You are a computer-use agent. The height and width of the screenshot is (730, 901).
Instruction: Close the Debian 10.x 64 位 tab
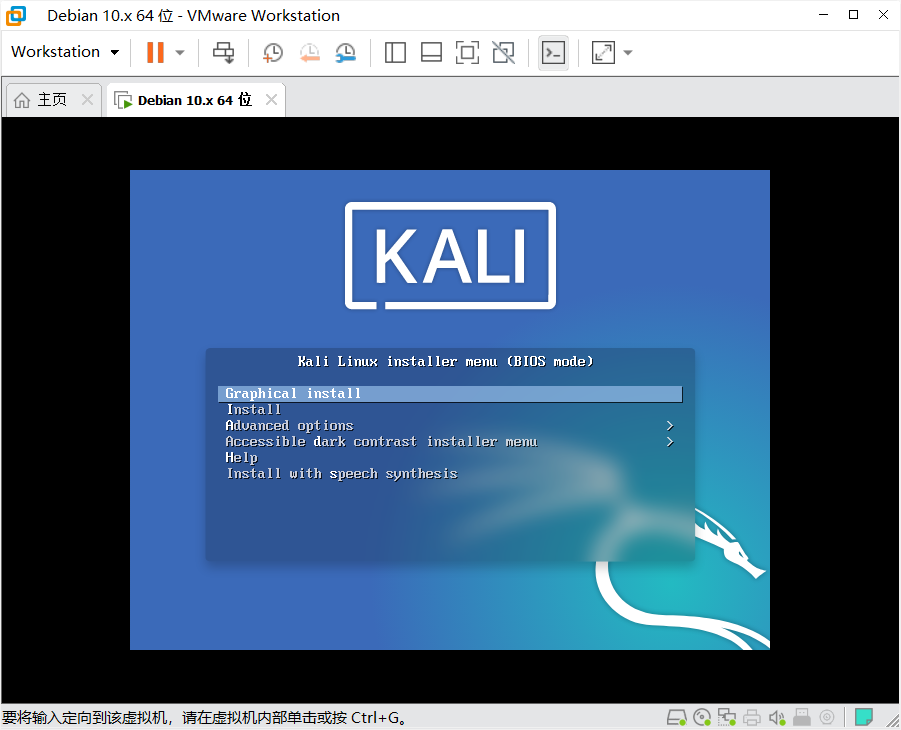[271, 99]
